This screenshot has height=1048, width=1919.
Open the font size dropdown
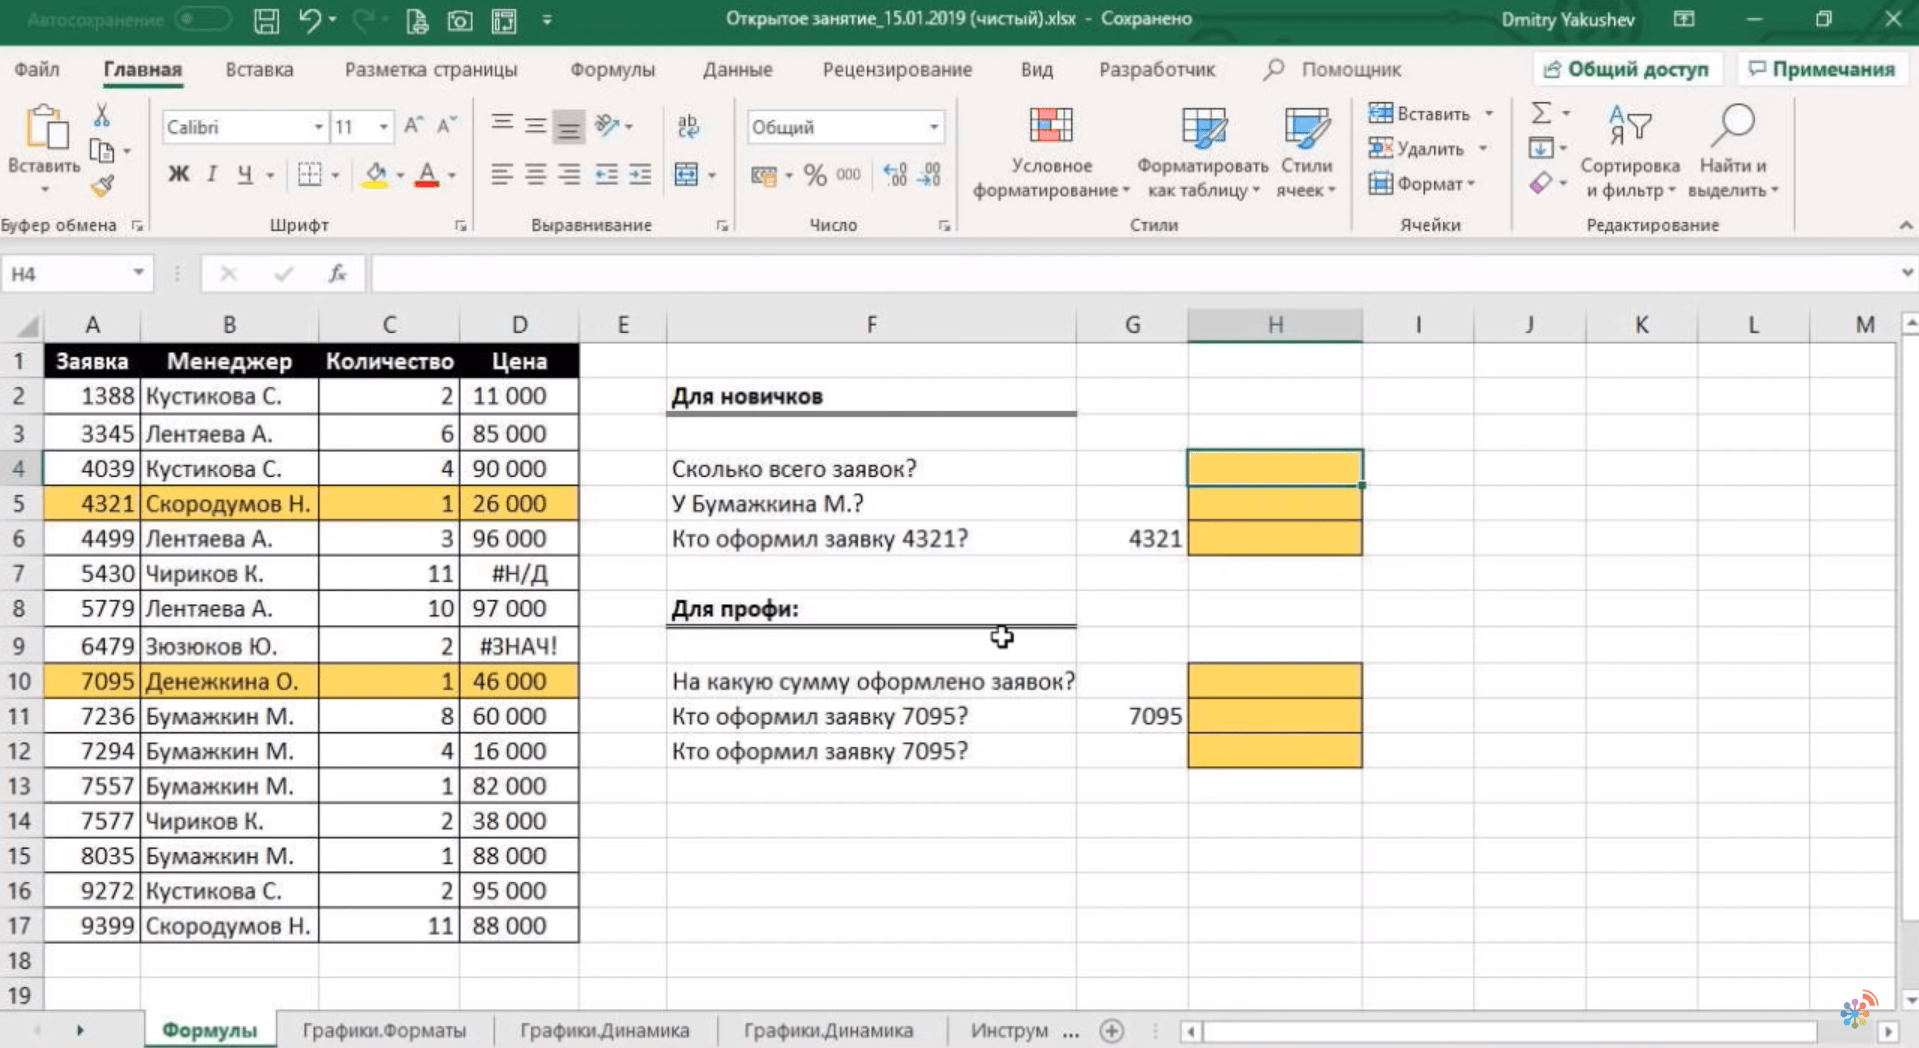coord(381,127)
